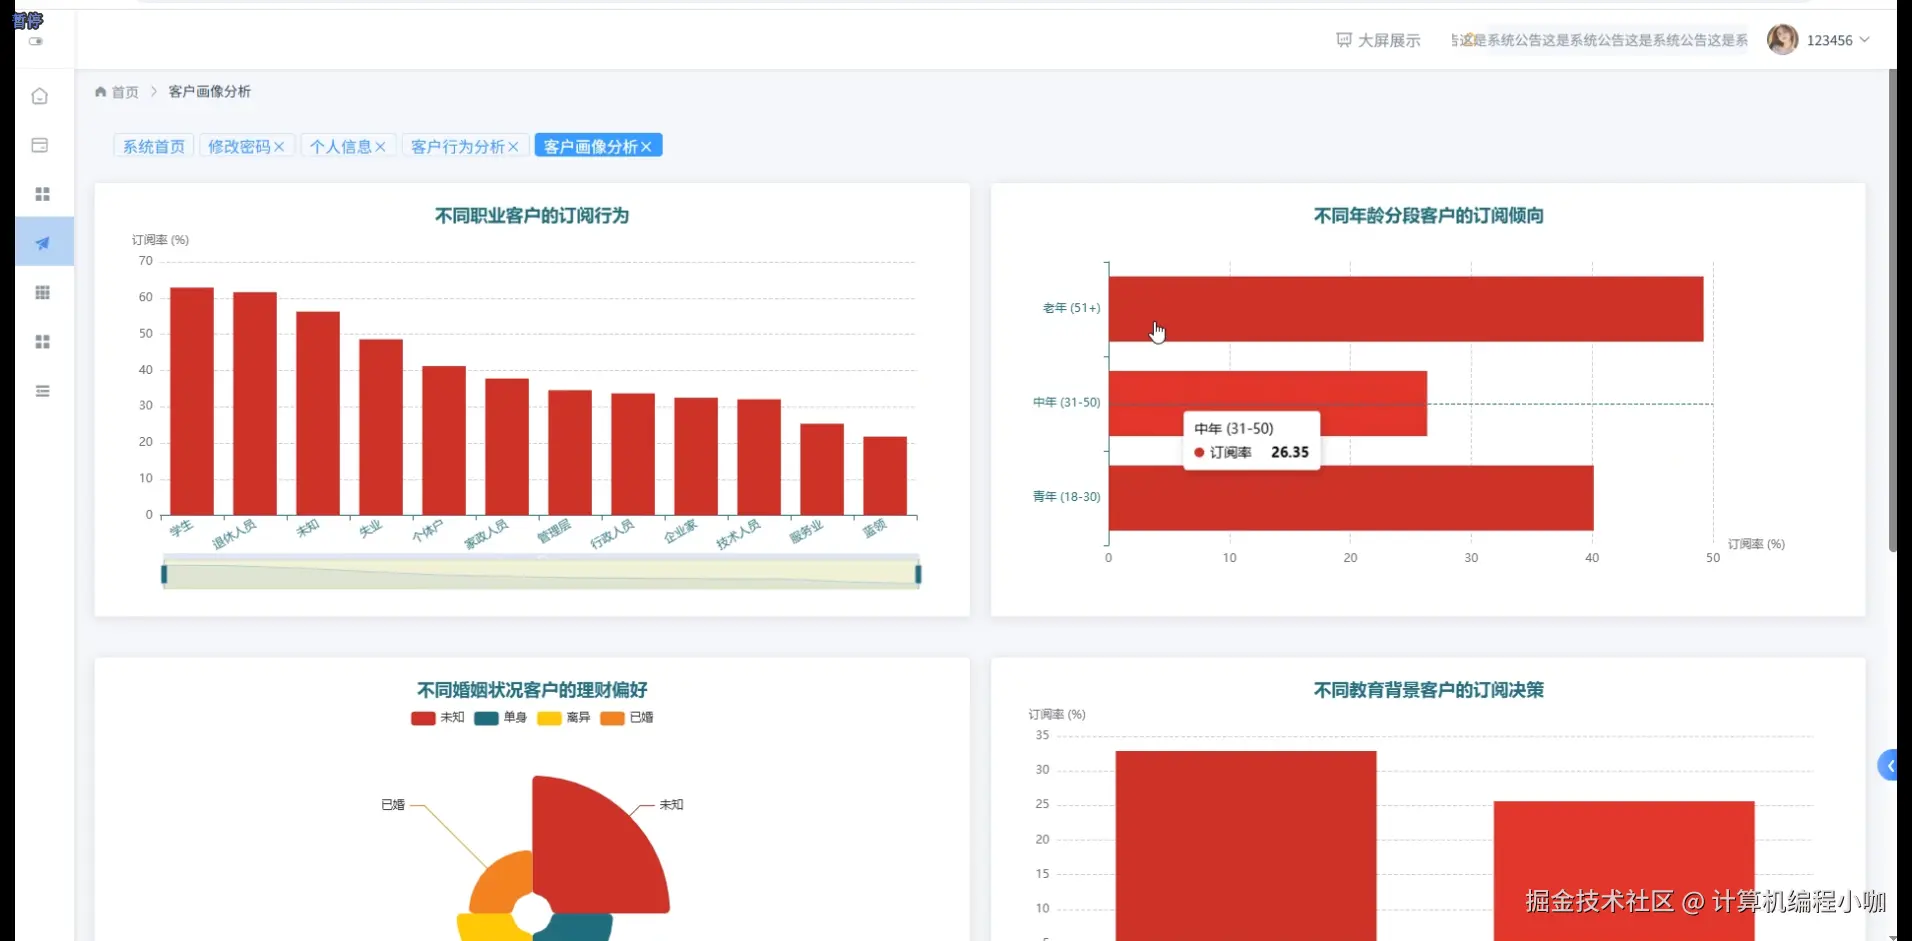Toggle the small sidebar collapse switch at top left

[x=36, y=41]
